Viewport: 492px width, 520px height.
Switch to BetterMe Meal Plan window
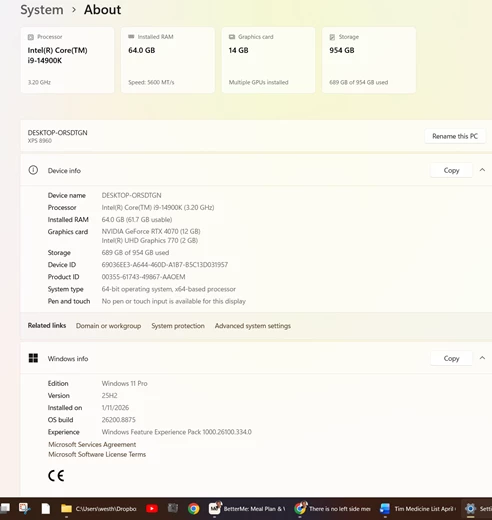[247, 508]
